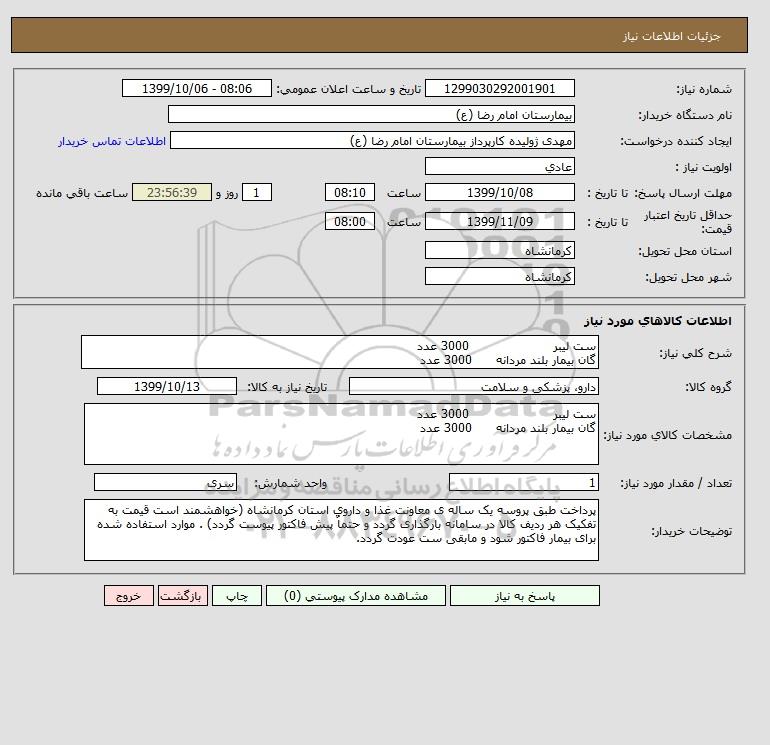Click quantity field showing 1
Viewport: 770px width, 745px height.
pos(523,482)
